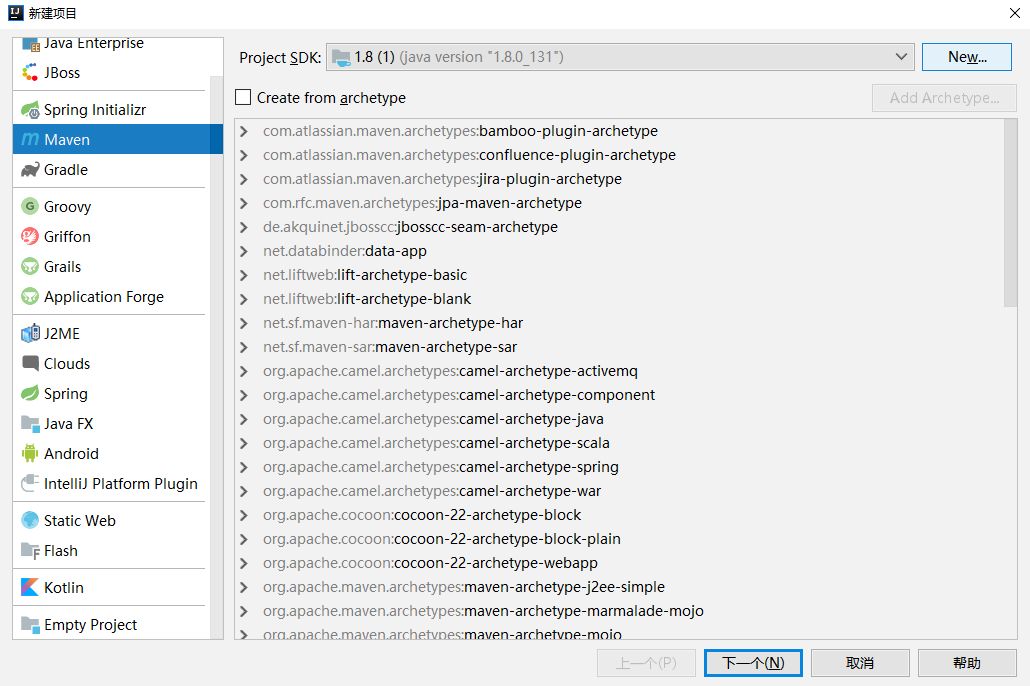Click the Griffon red icon
Viewport: 1030px width, 686px height.
(x=30, y=237)
